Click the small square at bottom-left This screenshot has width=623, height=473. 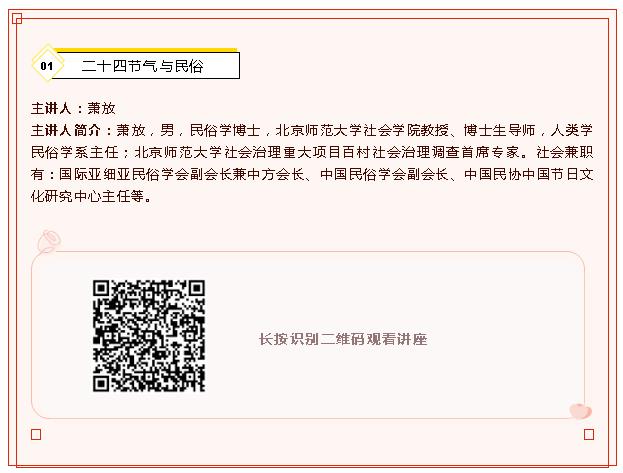pyautogui.click(x=36, y=434)
